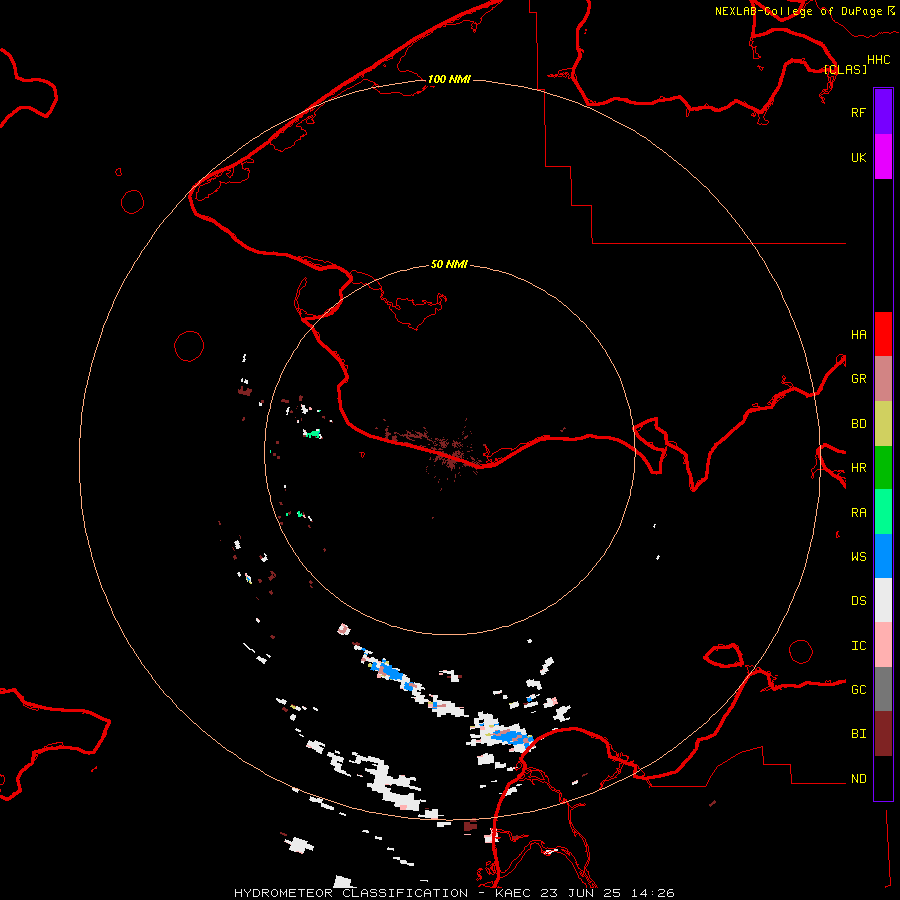Viewport: 900px width, 900px height.
Task: Click the HHC product label
Action: click(x=878, y=60)
